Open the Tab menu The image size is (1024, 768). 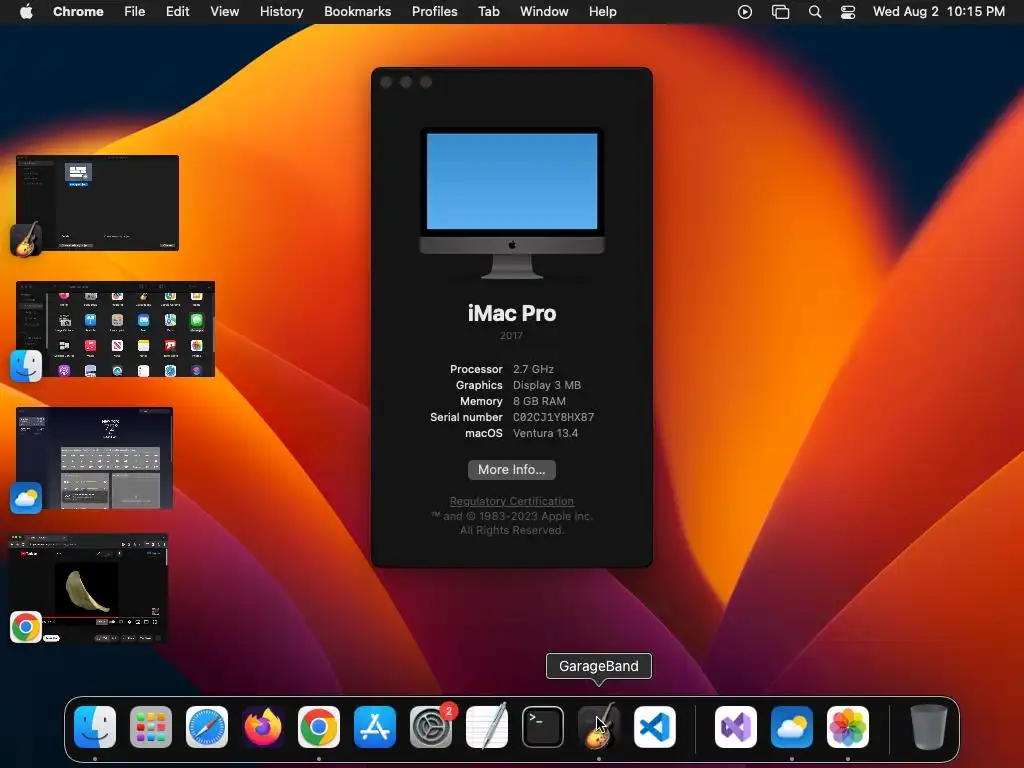pyautogui.click(x=488, y=12)
